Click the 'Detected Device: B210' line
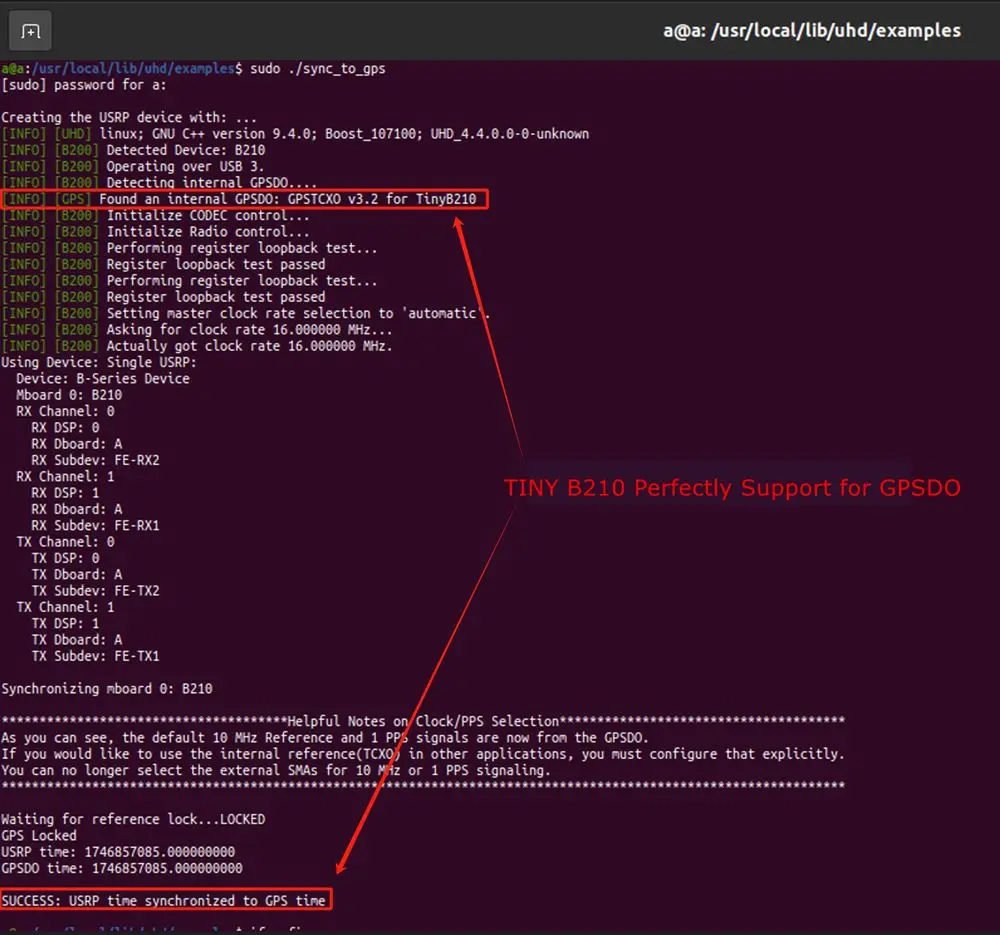Image resolution: width=1000 pixels, height=935 pixels. 133,150
